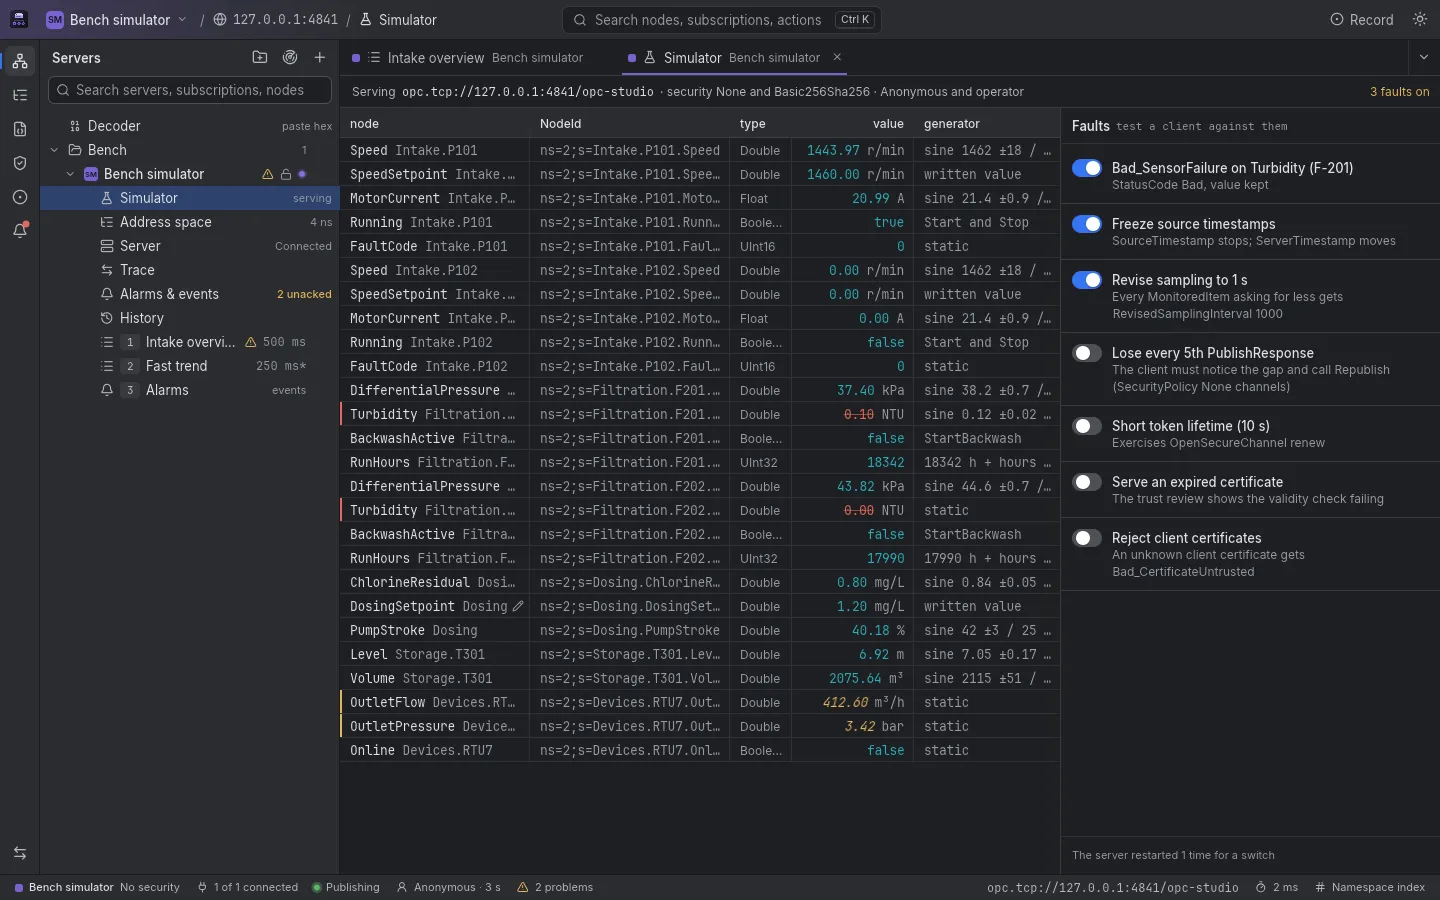Open the Servers network view in the activity bar

coord(20,61)
